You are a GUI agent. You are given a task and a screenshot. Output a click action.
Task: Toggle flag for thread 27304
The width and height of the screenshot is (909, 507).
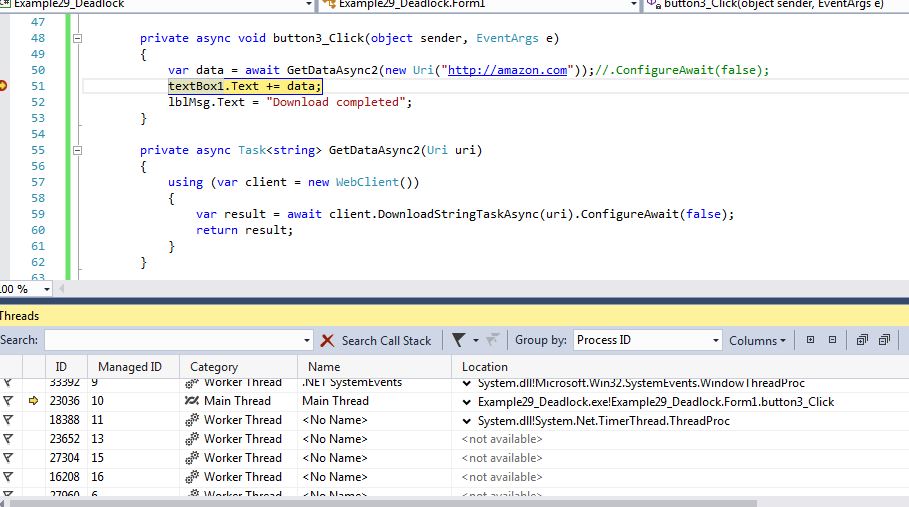[x=8, y=458]
